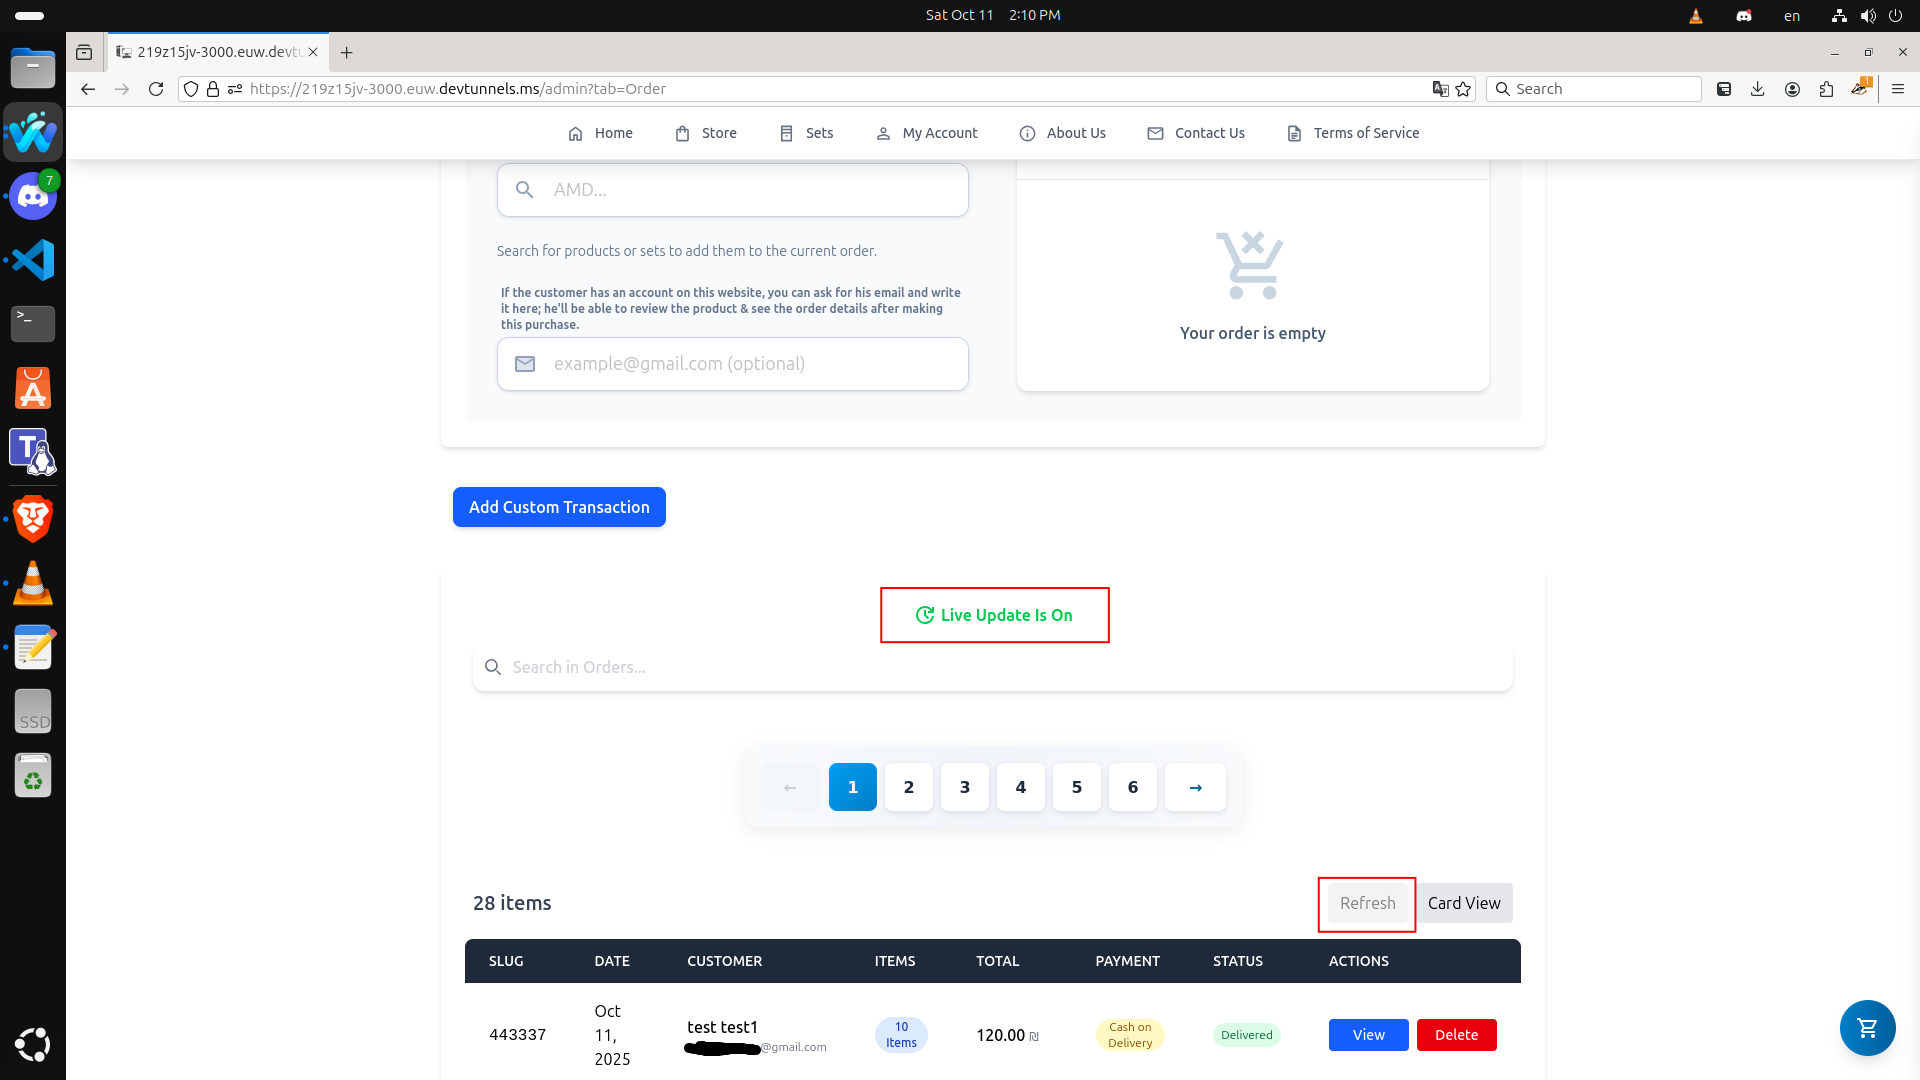
Task: Click the floating shopping cart icon
Action: [x=1867, y=1027]
